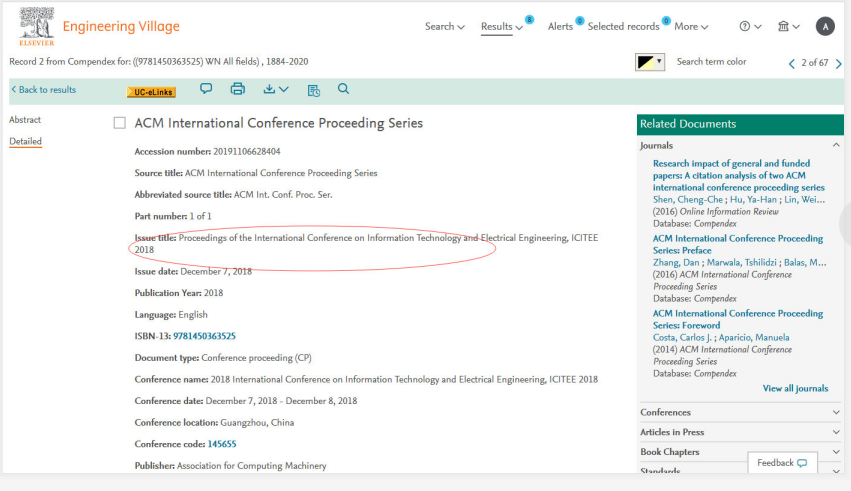Click the comment bubble icon in toolbar
The height and width of the screenshot is (491, 851).
click(x=206, y=89)
